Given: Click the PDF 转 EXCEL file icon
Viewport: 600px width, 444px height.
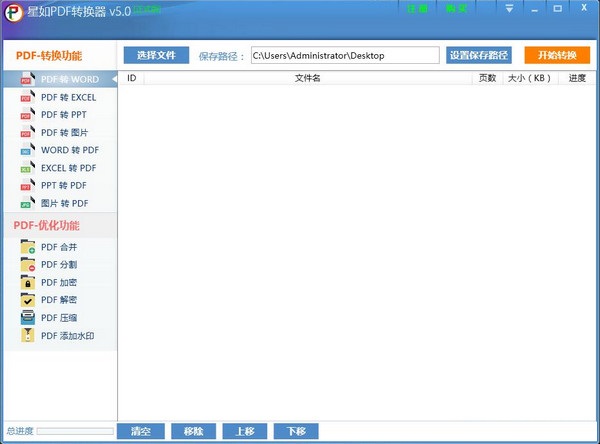Looking at the screenshot, I should point(28,97).
